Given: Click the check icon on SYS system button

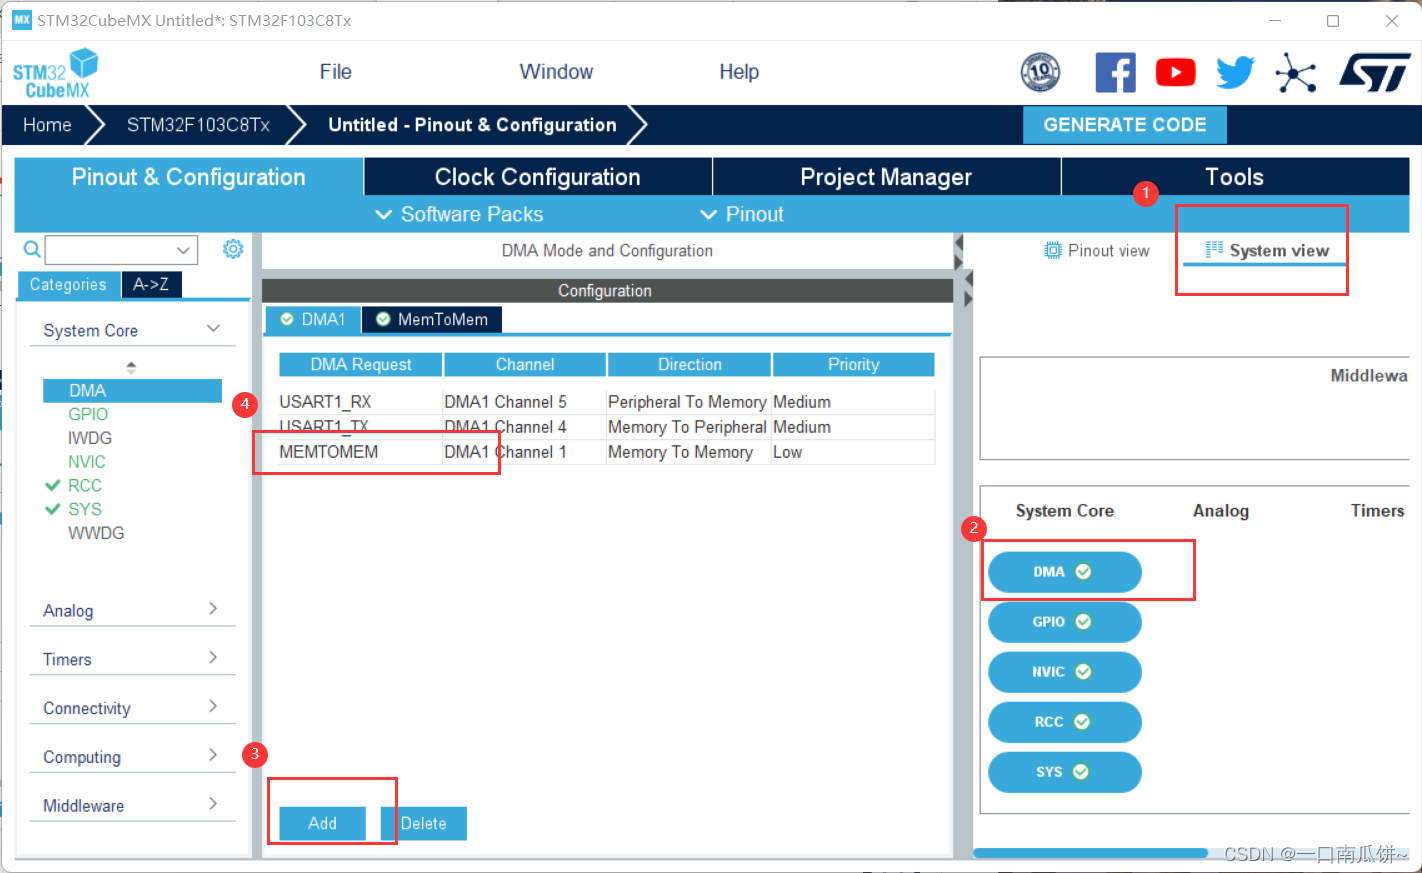Looking at the screenshot, I should (x=1081, y=772).
